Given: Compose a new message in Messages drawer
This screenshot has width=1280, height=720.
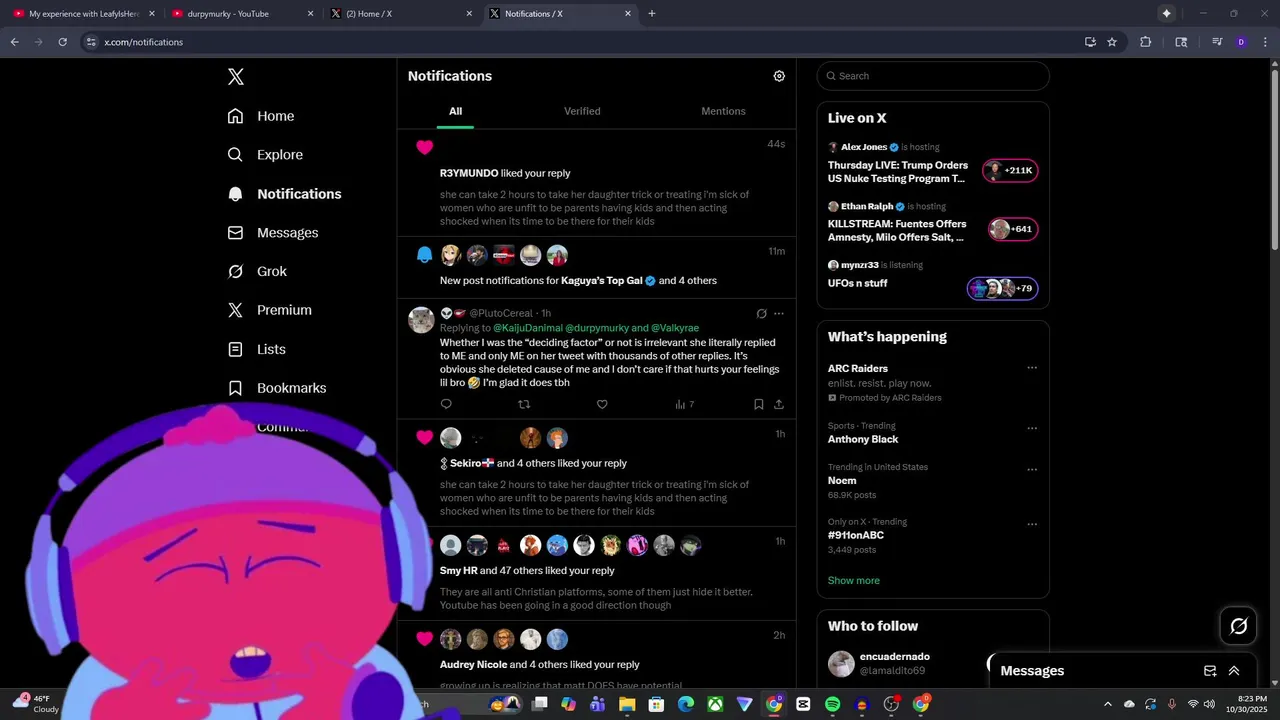Looking at the screenshot, I should coord(1210,671).
